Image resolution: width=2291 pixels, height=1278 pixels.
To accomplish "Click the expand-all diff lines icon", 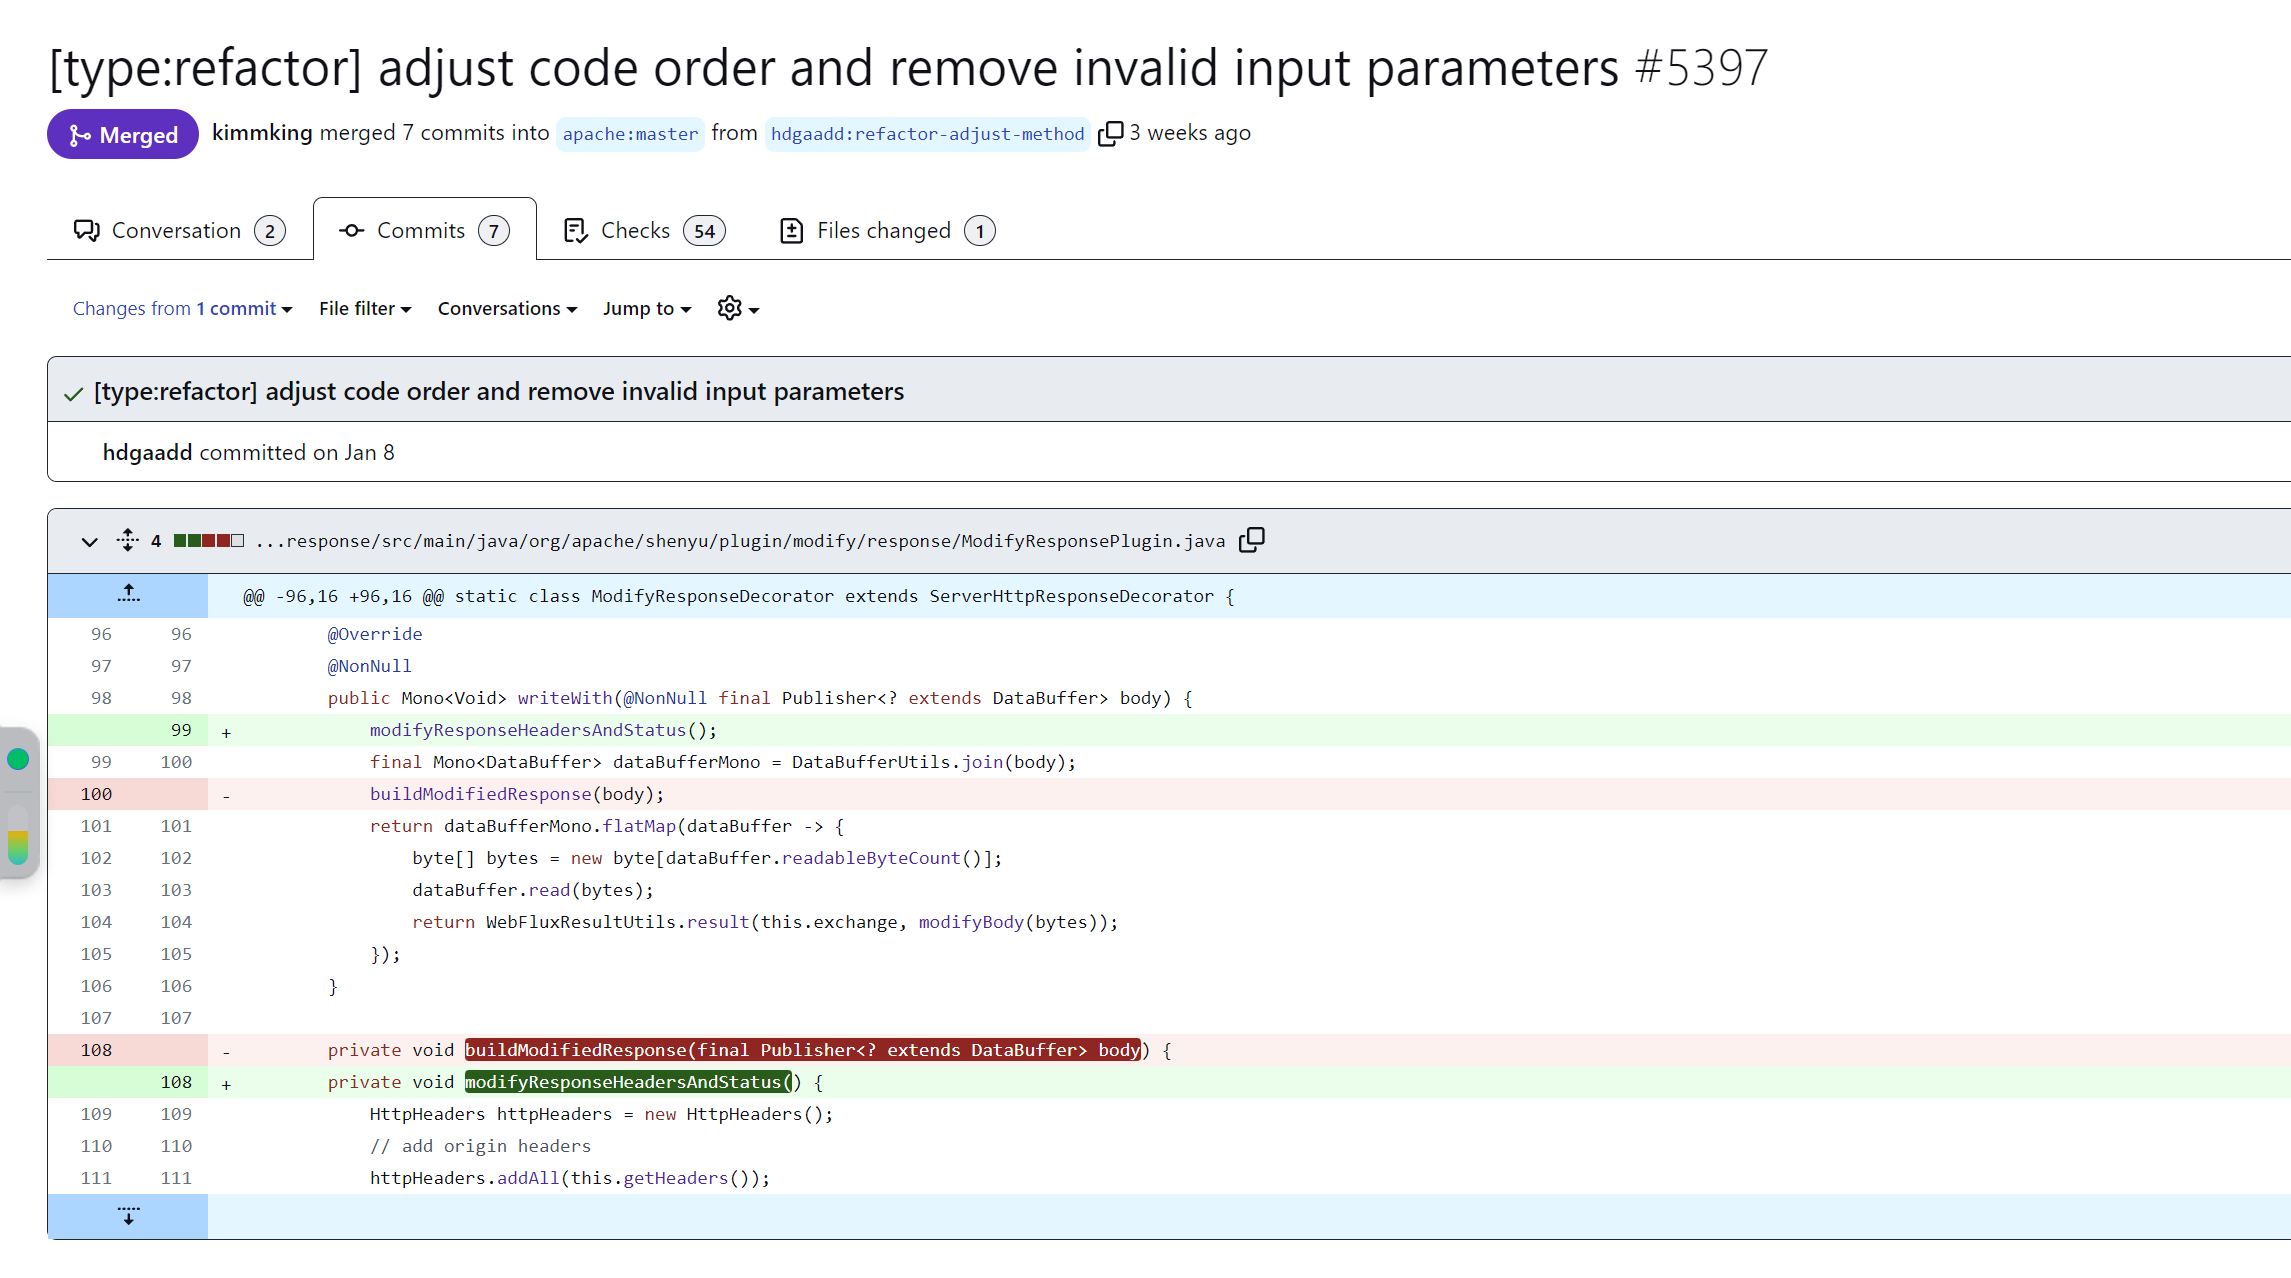I will pyautogui.click(x=127, y=540).
